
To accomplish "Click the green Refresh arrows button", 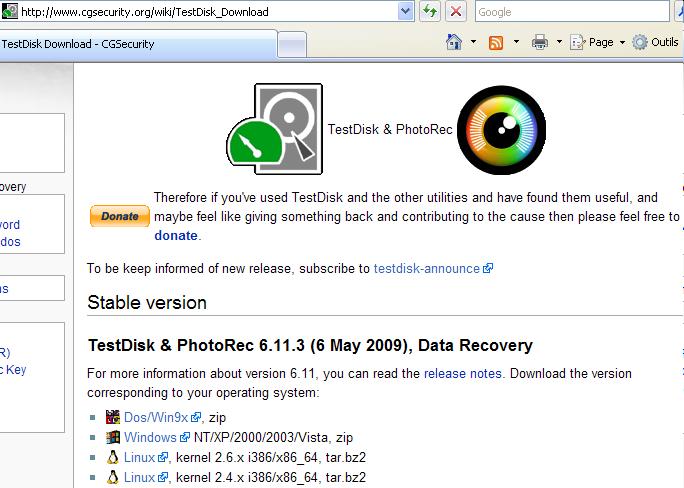I will click(x=430, y=11).
